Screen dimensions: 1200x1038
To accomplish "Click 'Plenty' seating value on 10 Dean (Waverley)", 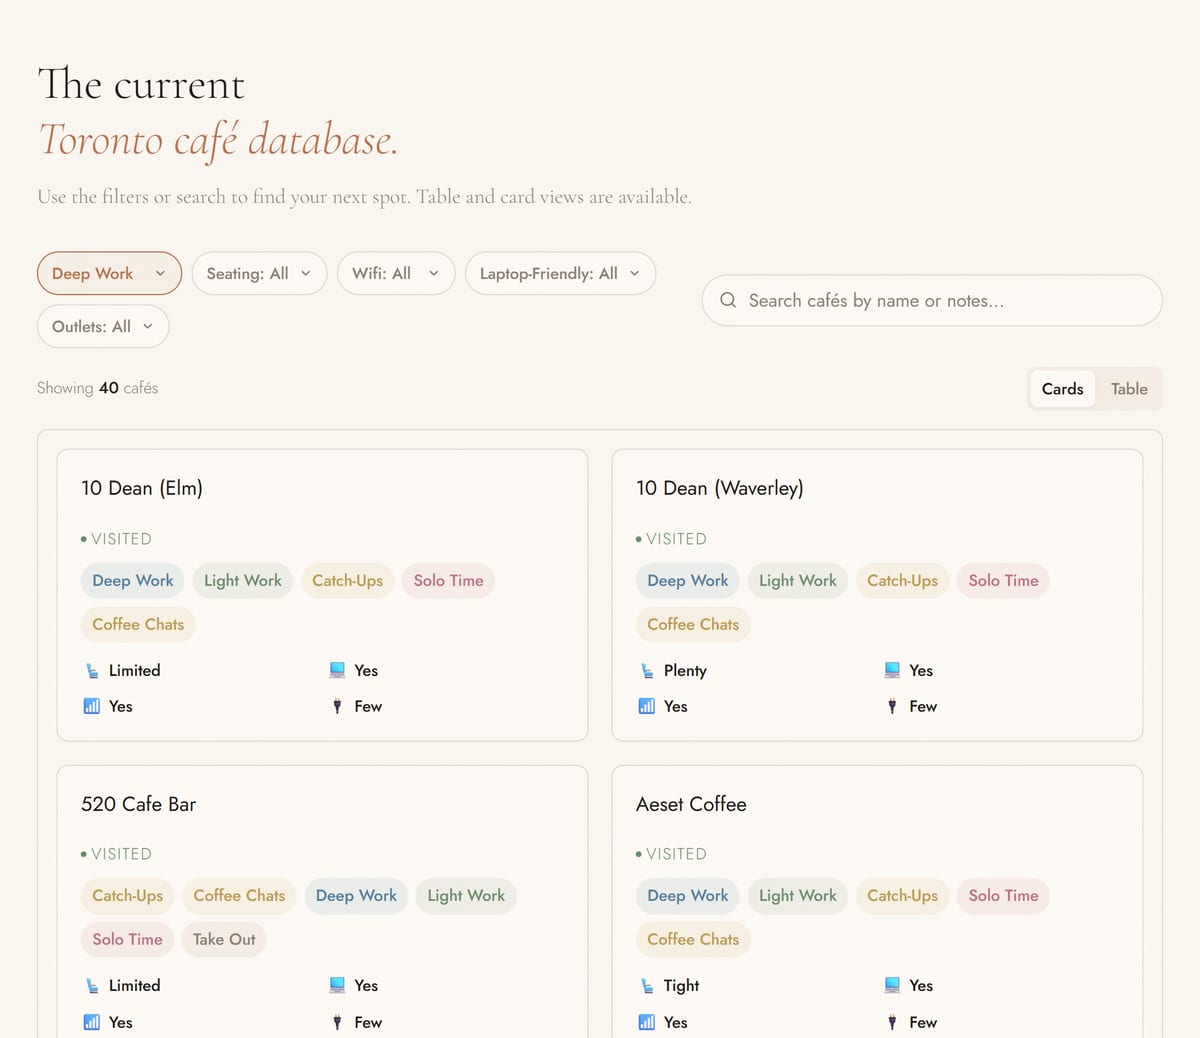I will 685,670.
